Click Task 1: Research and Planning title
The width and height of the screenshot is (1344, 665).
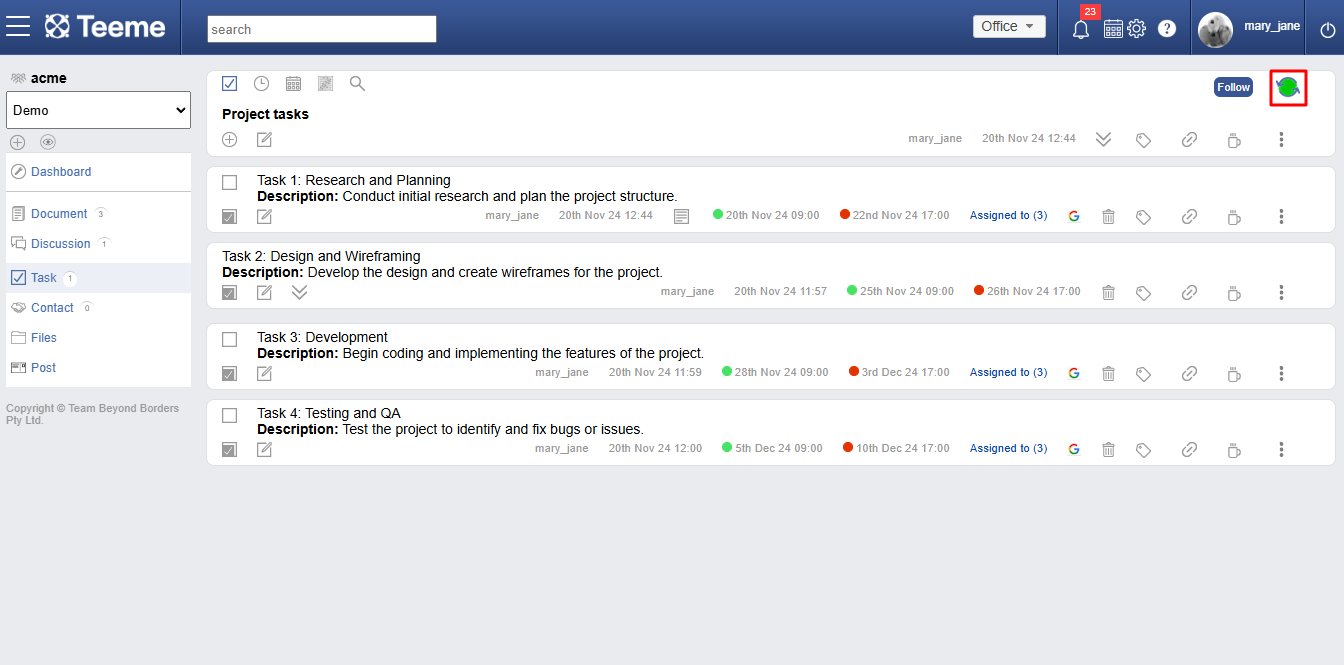coord(354,180)
